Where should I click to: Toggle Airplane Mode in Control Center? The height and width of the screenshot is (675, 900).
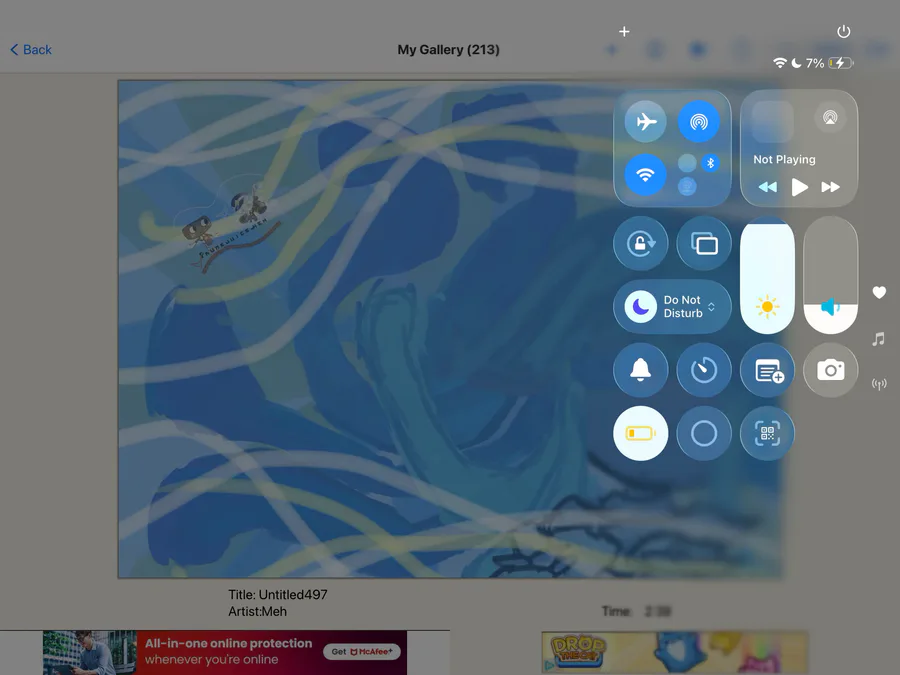coord(646,122)
